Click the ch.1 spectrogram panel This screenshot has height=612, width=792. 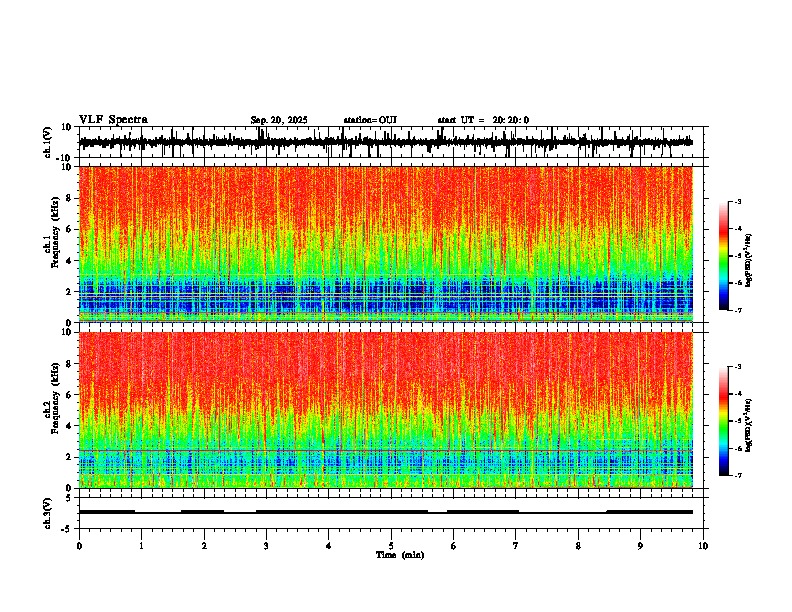pos(391,244)
